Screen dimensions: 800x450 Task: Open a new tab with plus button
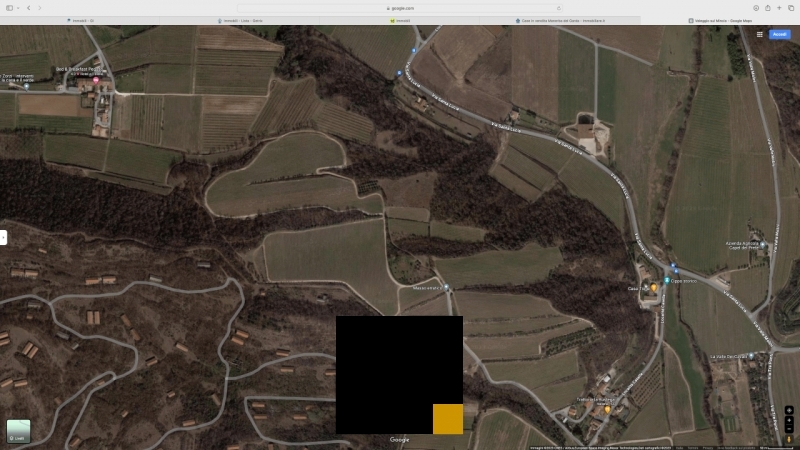coord(779,7)
